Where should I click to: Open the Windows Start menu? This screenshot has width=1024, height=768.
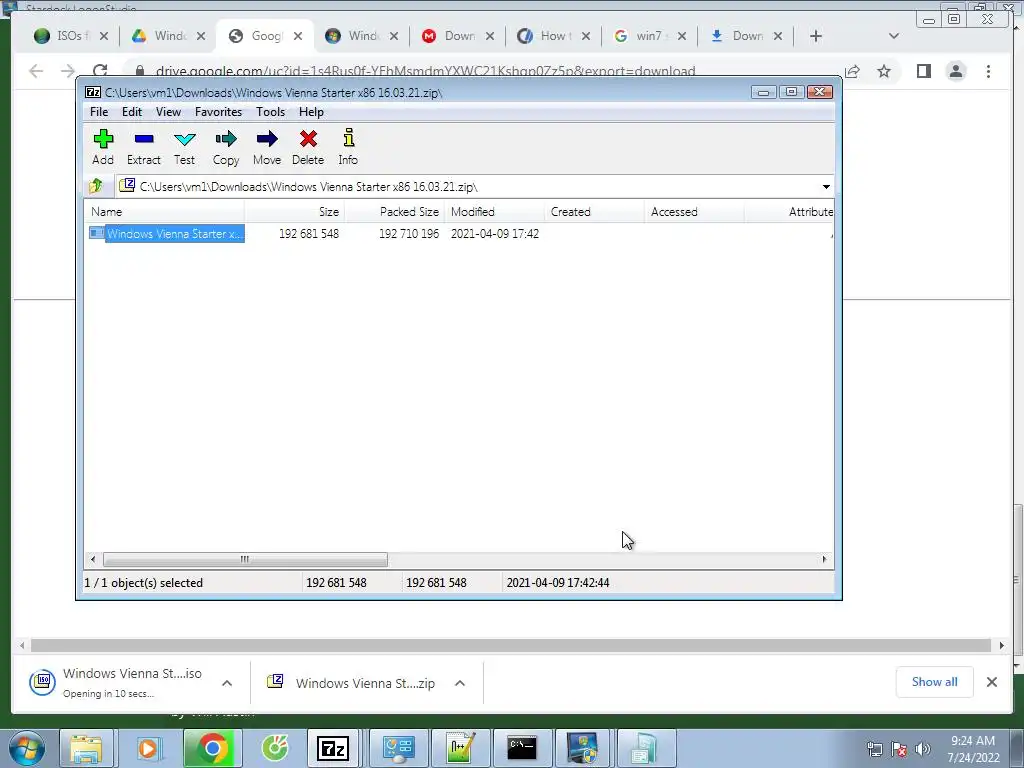click(x=26, y=748)
